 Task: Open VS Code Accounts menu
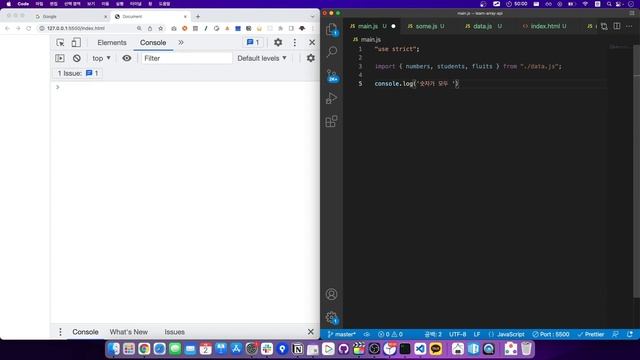pyautogui.click(x=331, y=294)
